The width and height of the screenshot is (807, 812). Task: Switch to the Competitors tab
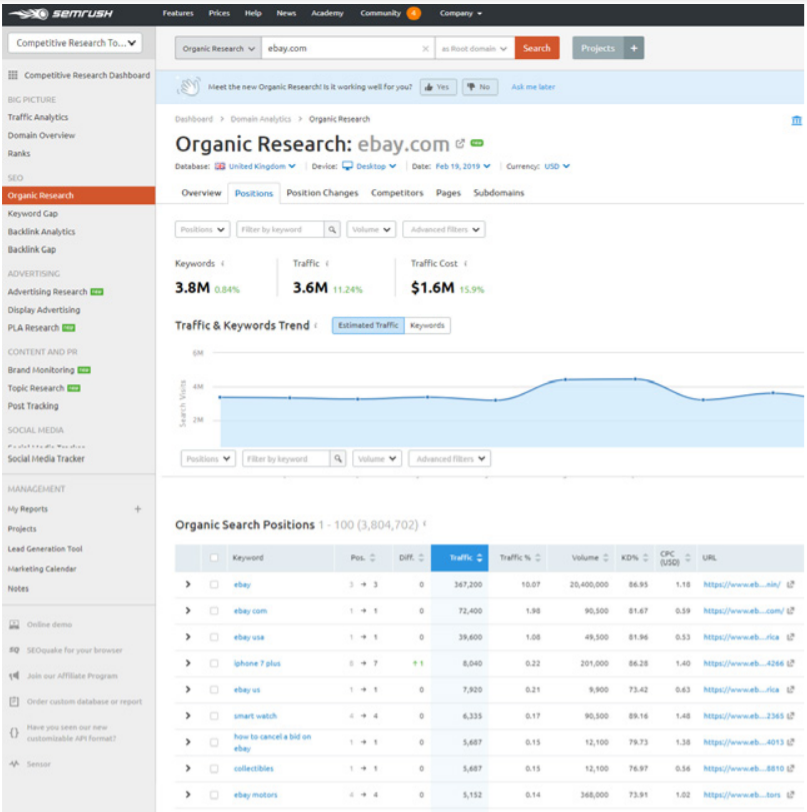pos(397,193)
